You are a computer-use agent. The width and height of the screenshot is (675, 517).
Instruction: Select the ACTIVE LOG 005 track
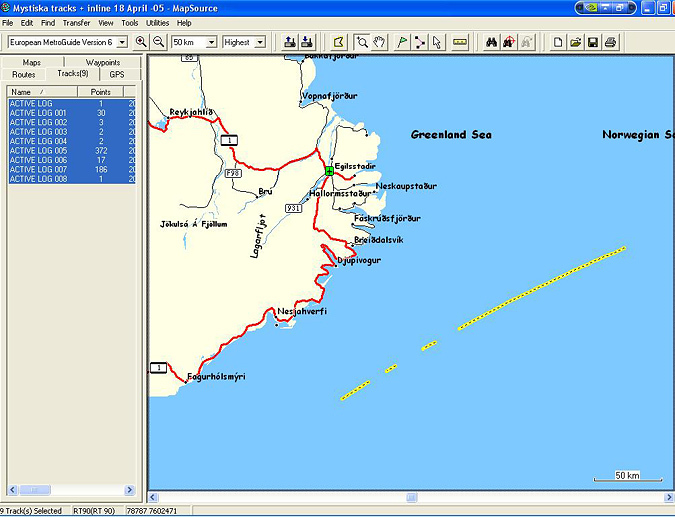72,151
